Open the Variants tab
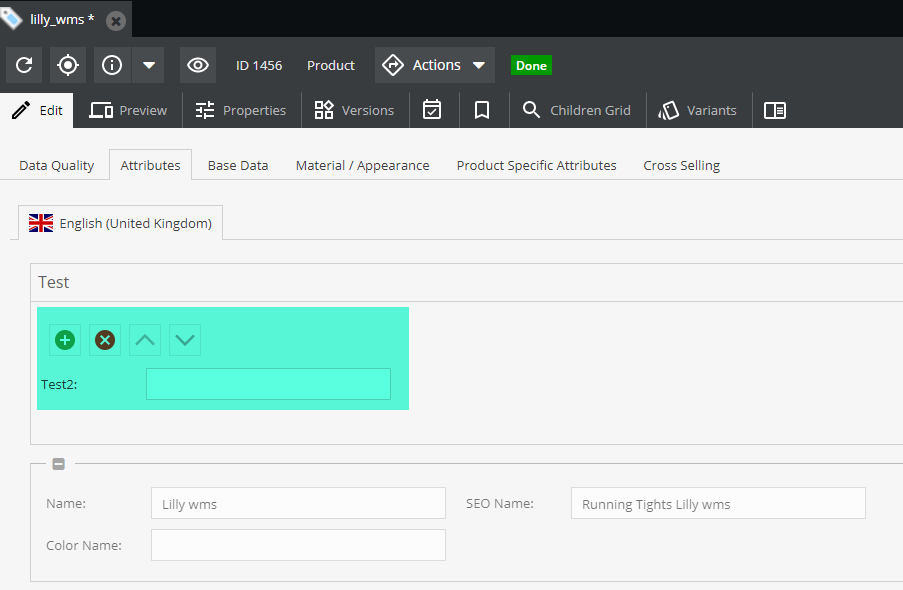The width and height of the screenshot is (903, 590). tap(697, 110)
